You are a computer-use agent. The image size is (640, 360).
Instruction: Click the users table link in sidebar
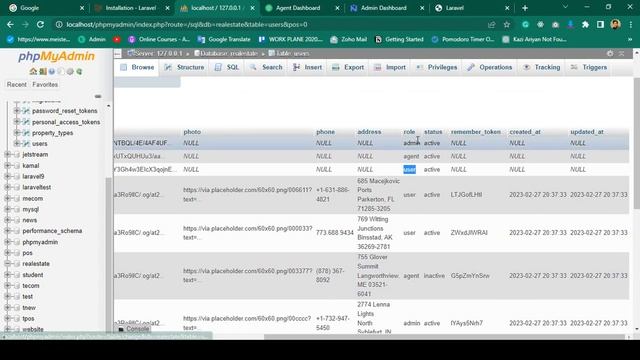coord(40,144)
